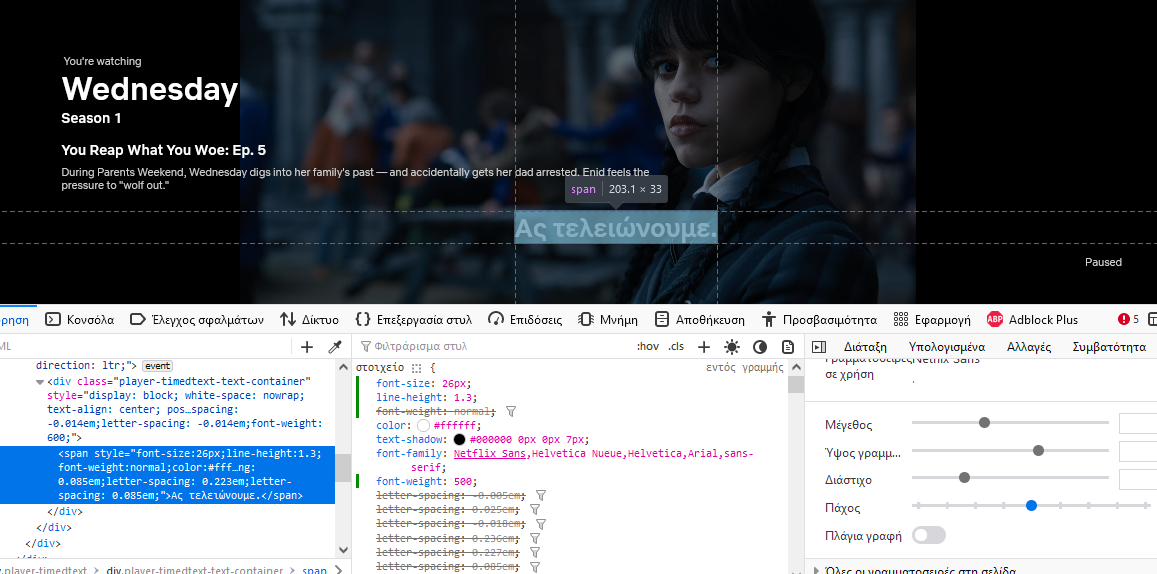Open the black text-shadow color swatch
Image resolution: width=1157 pixels, height=574 pixels.
click(x=460, y=440)
